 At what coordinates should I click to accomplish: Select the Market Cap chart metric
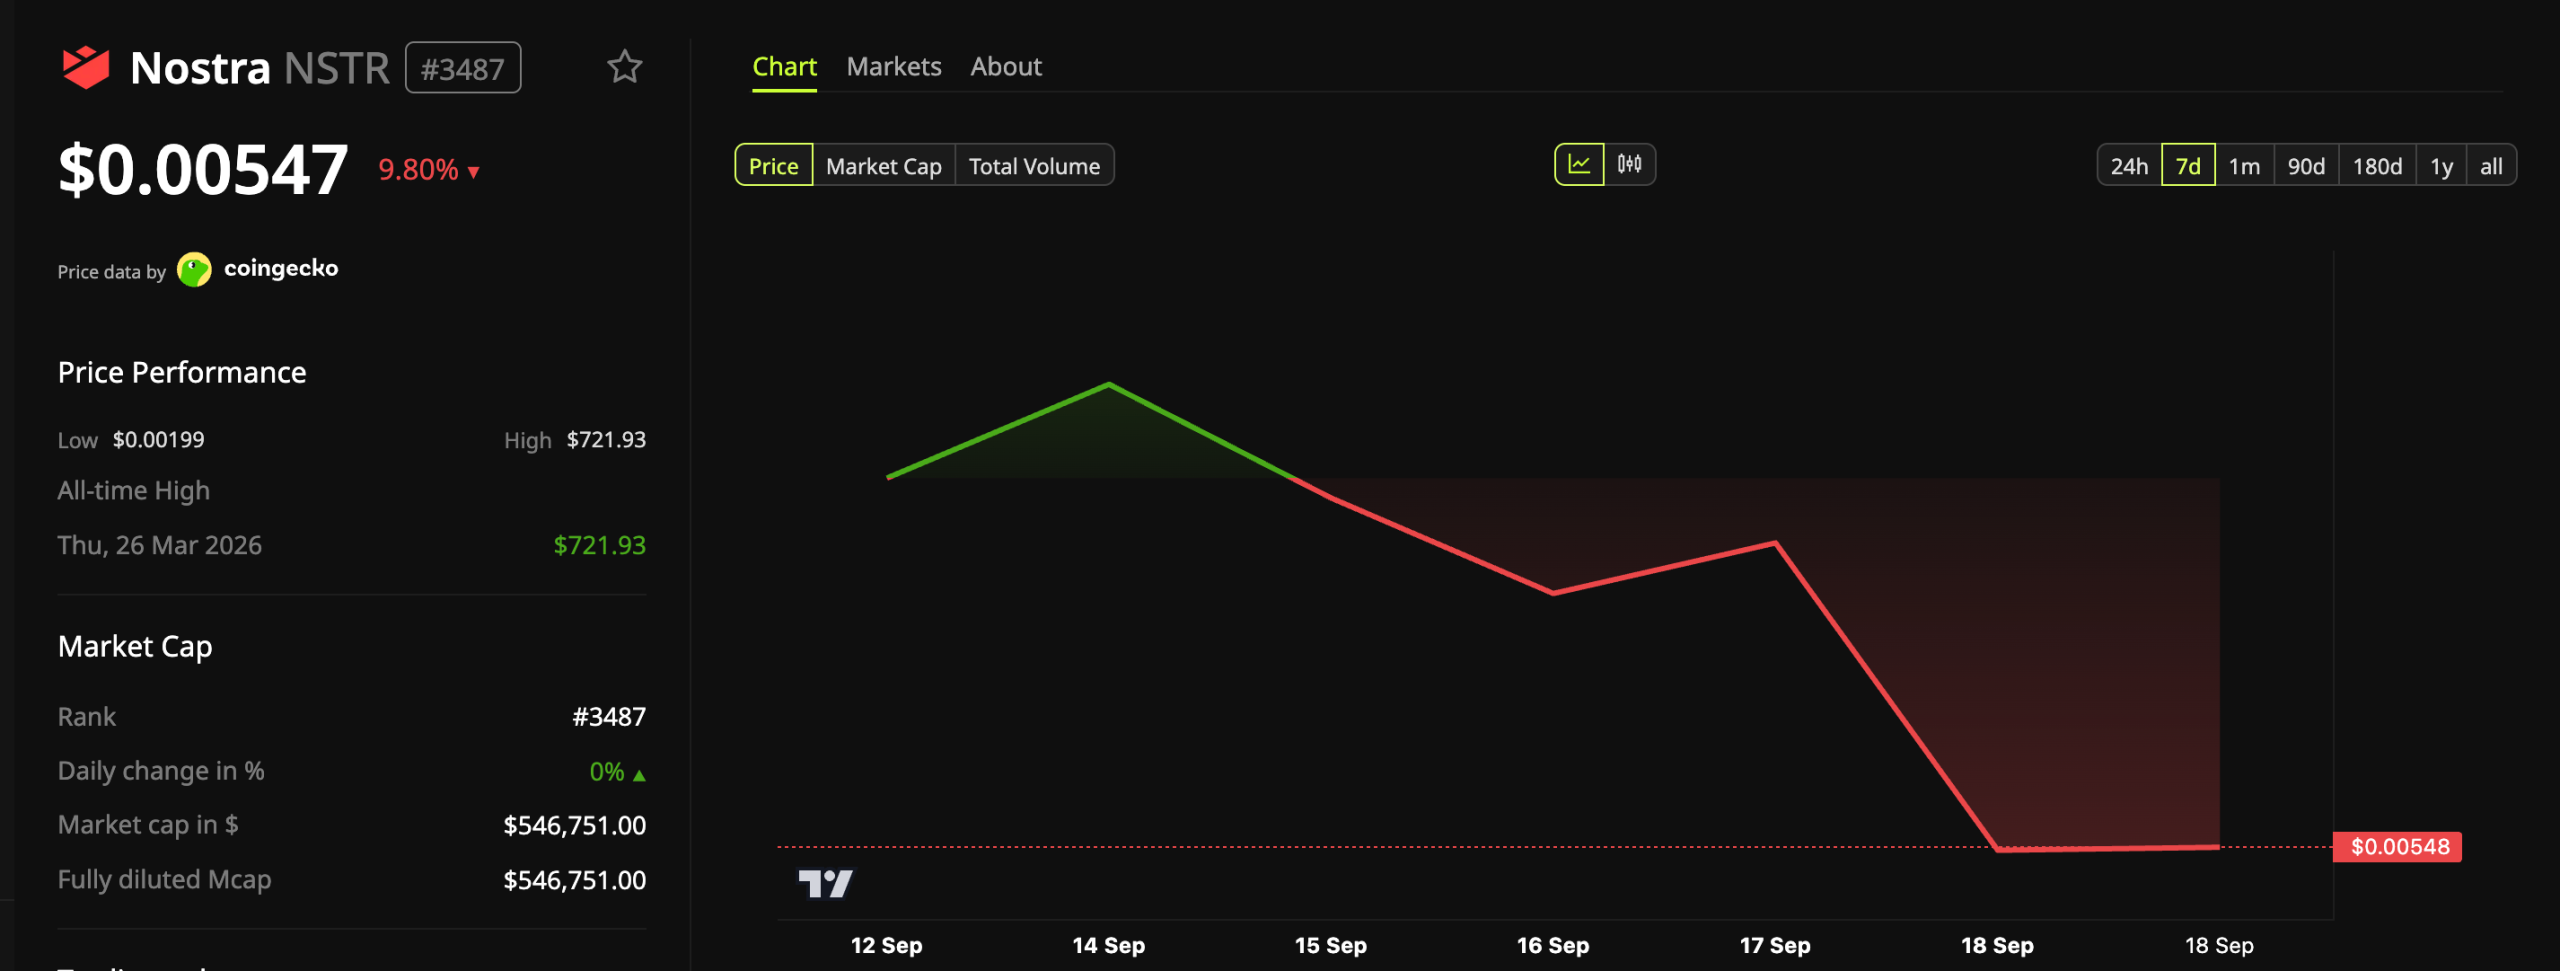[884, 165]
